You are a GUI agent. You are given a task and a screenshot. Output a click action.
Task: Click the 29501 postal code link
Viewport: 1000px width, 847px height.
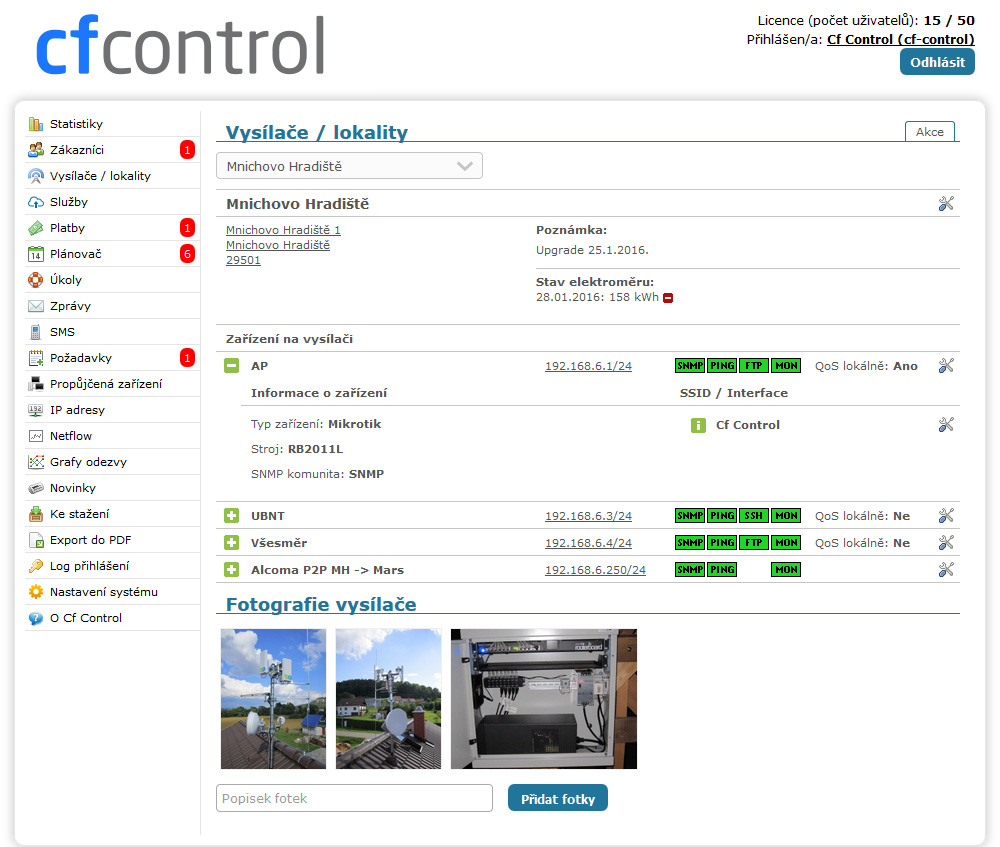tap(243, 260)
